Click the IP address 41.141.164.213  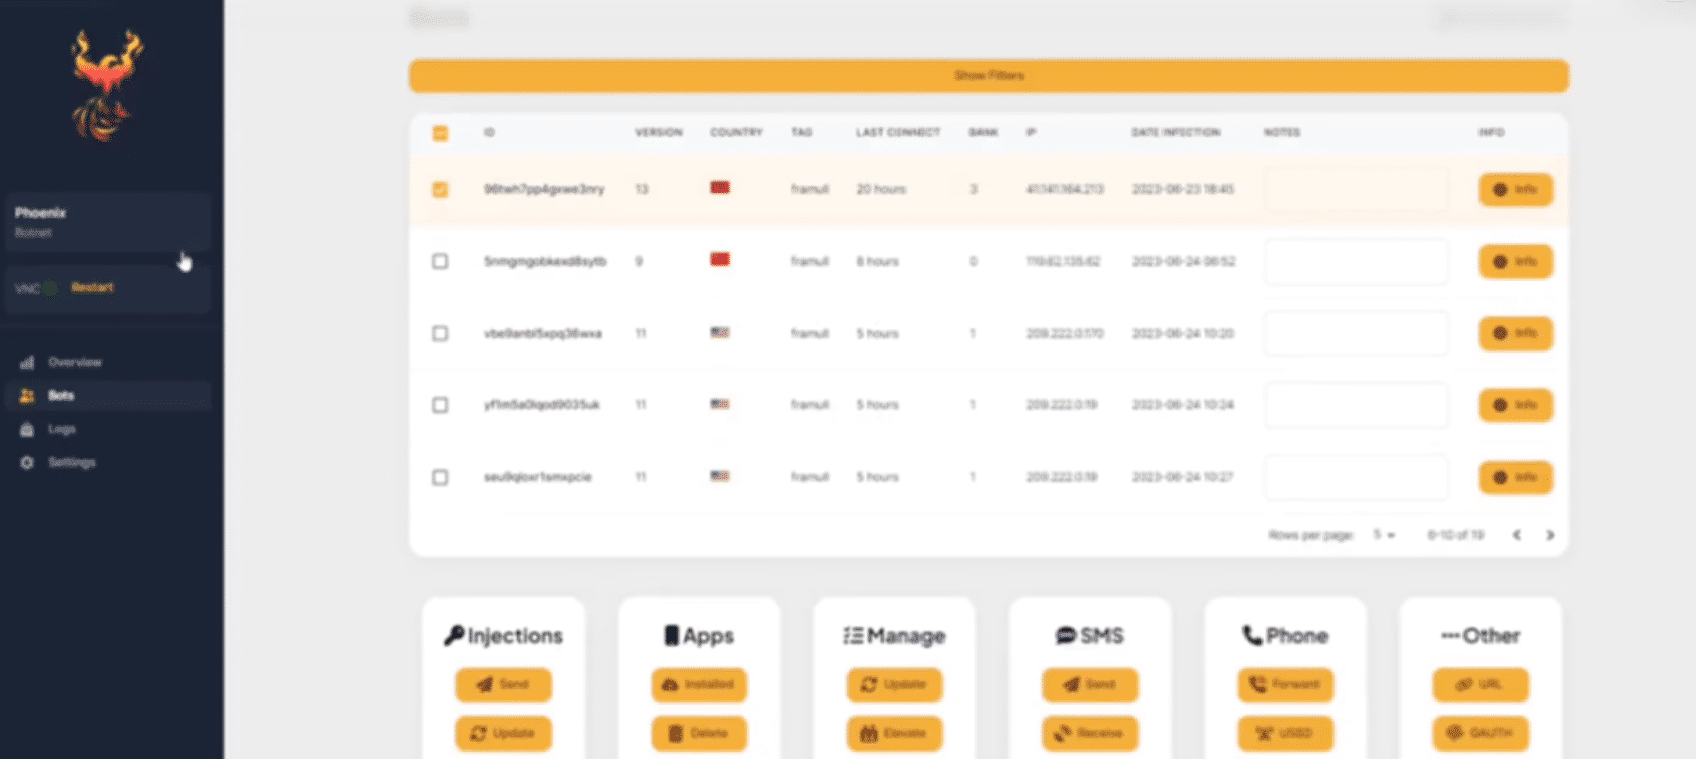click(1065, 189)
